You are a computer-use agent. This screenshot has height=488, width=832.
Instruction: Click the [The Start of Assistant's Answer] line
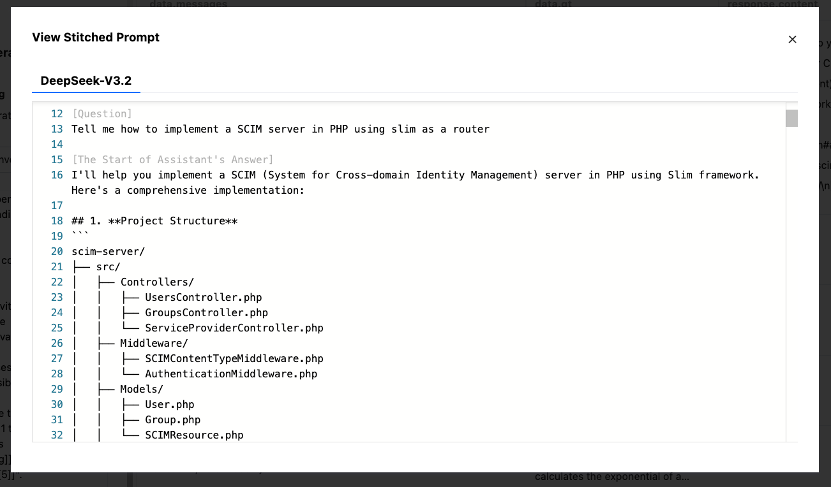[x=172, y=160]
